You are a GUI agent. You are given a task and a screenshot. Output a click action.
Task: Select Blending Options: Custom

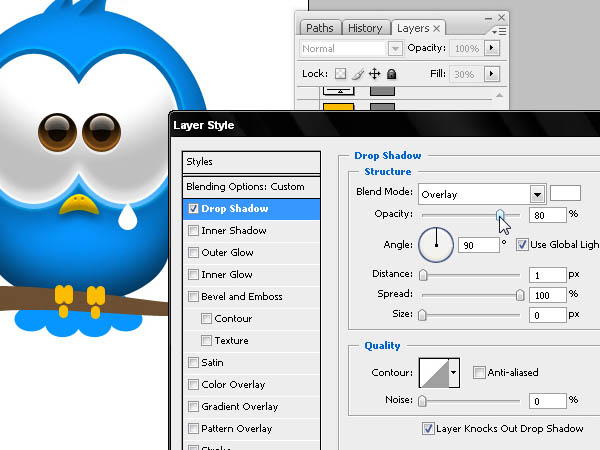[x=251, y=187]
